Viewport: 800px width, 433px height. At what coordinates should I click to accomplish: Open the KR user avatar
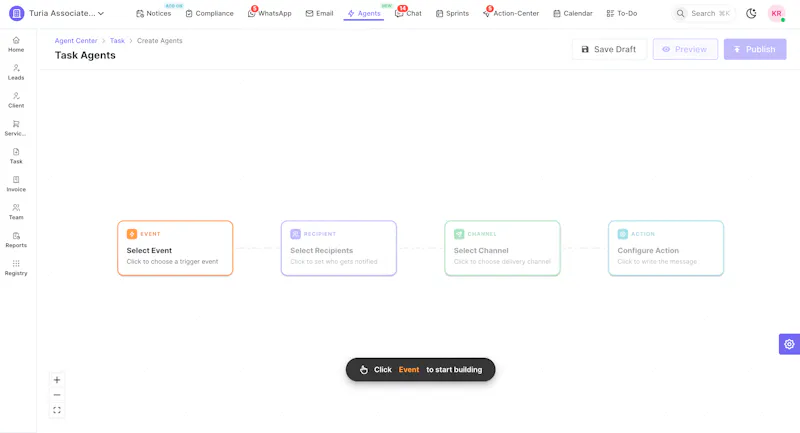(x=776, y=13)
